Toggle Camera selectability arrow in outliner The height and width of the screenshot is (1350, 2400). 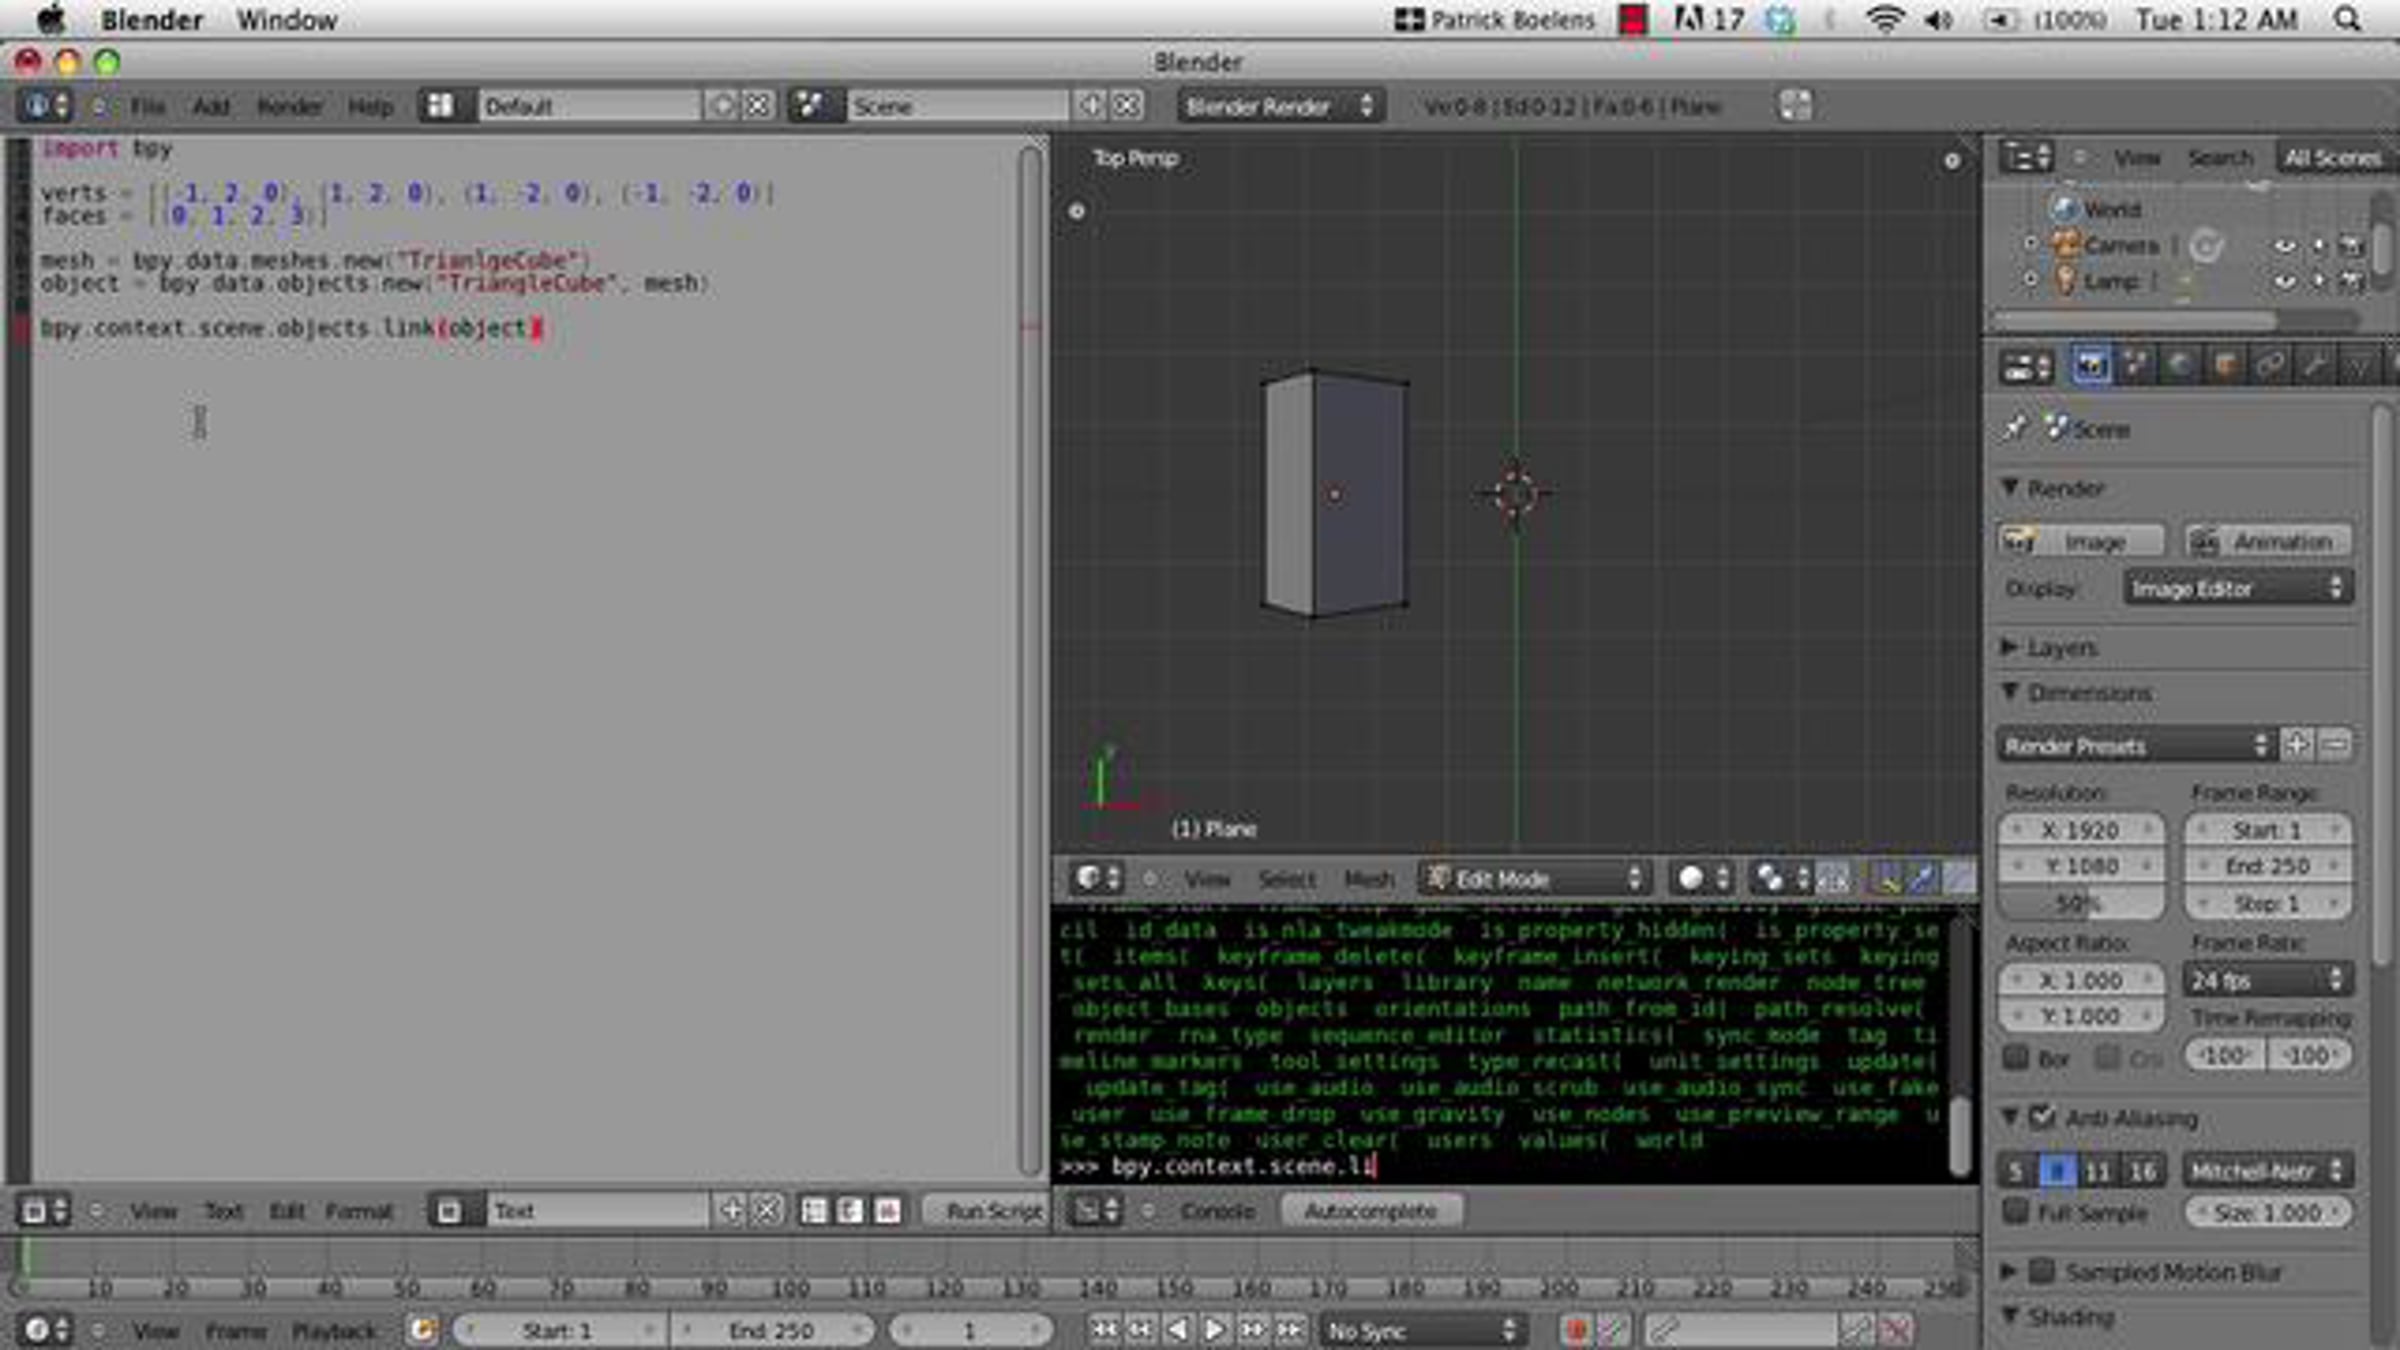click(2319, 246)
